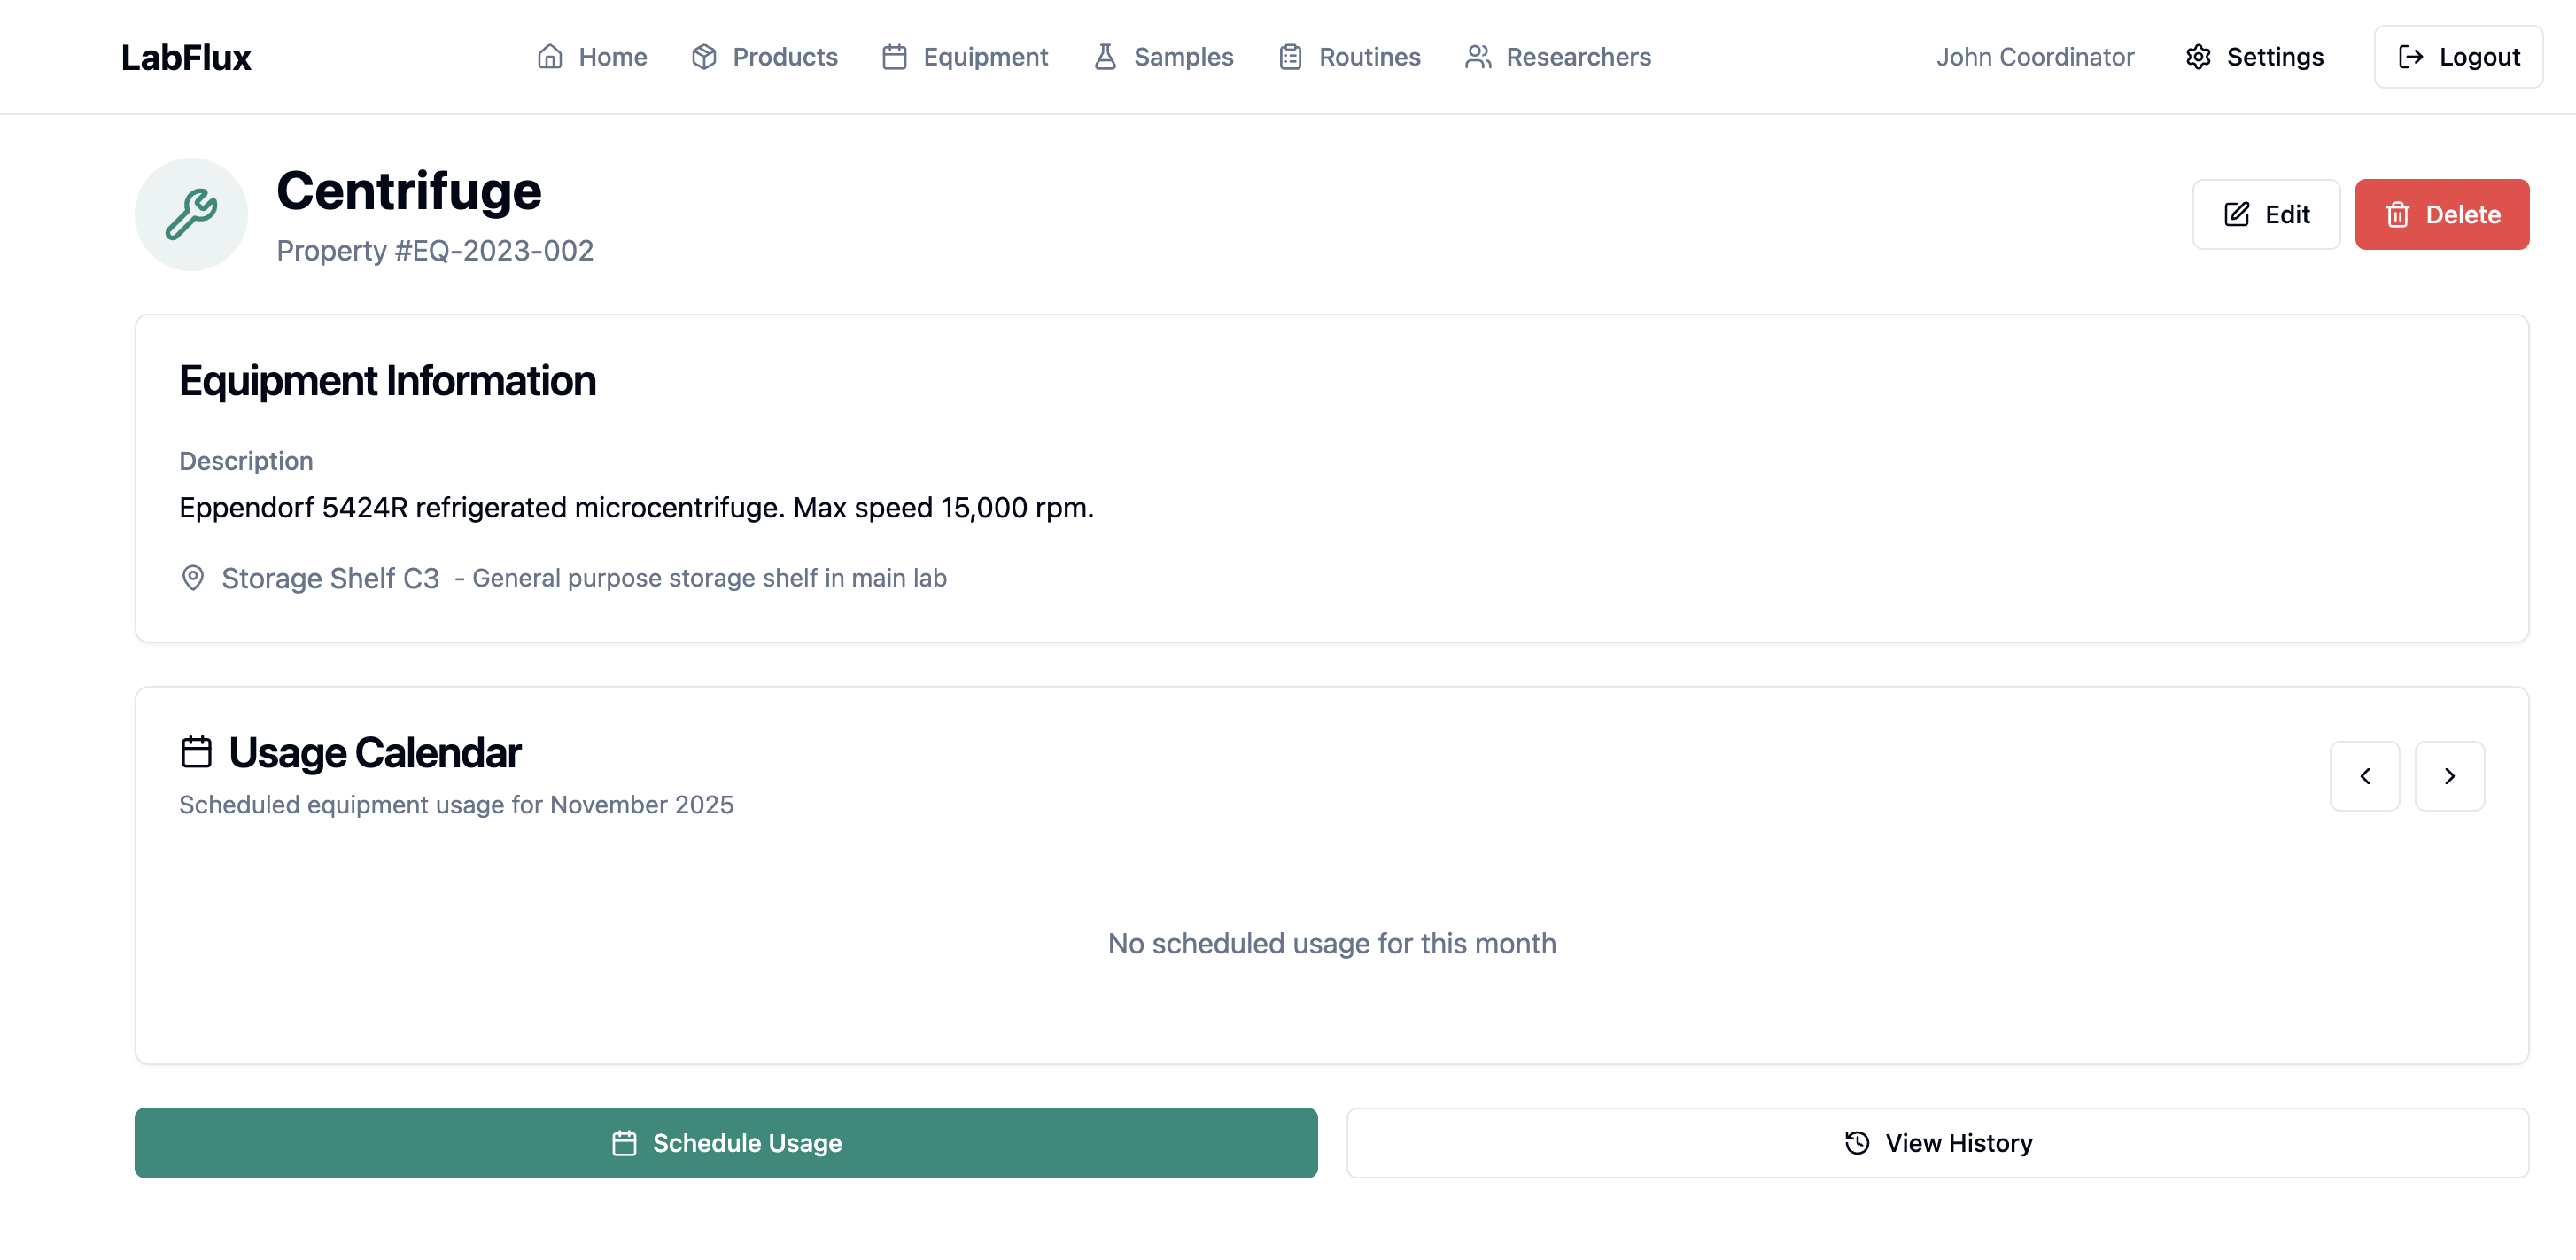This screenshot has height=1260, width=2576.
Task: Go to next month in calendar
Action: 2449,776
